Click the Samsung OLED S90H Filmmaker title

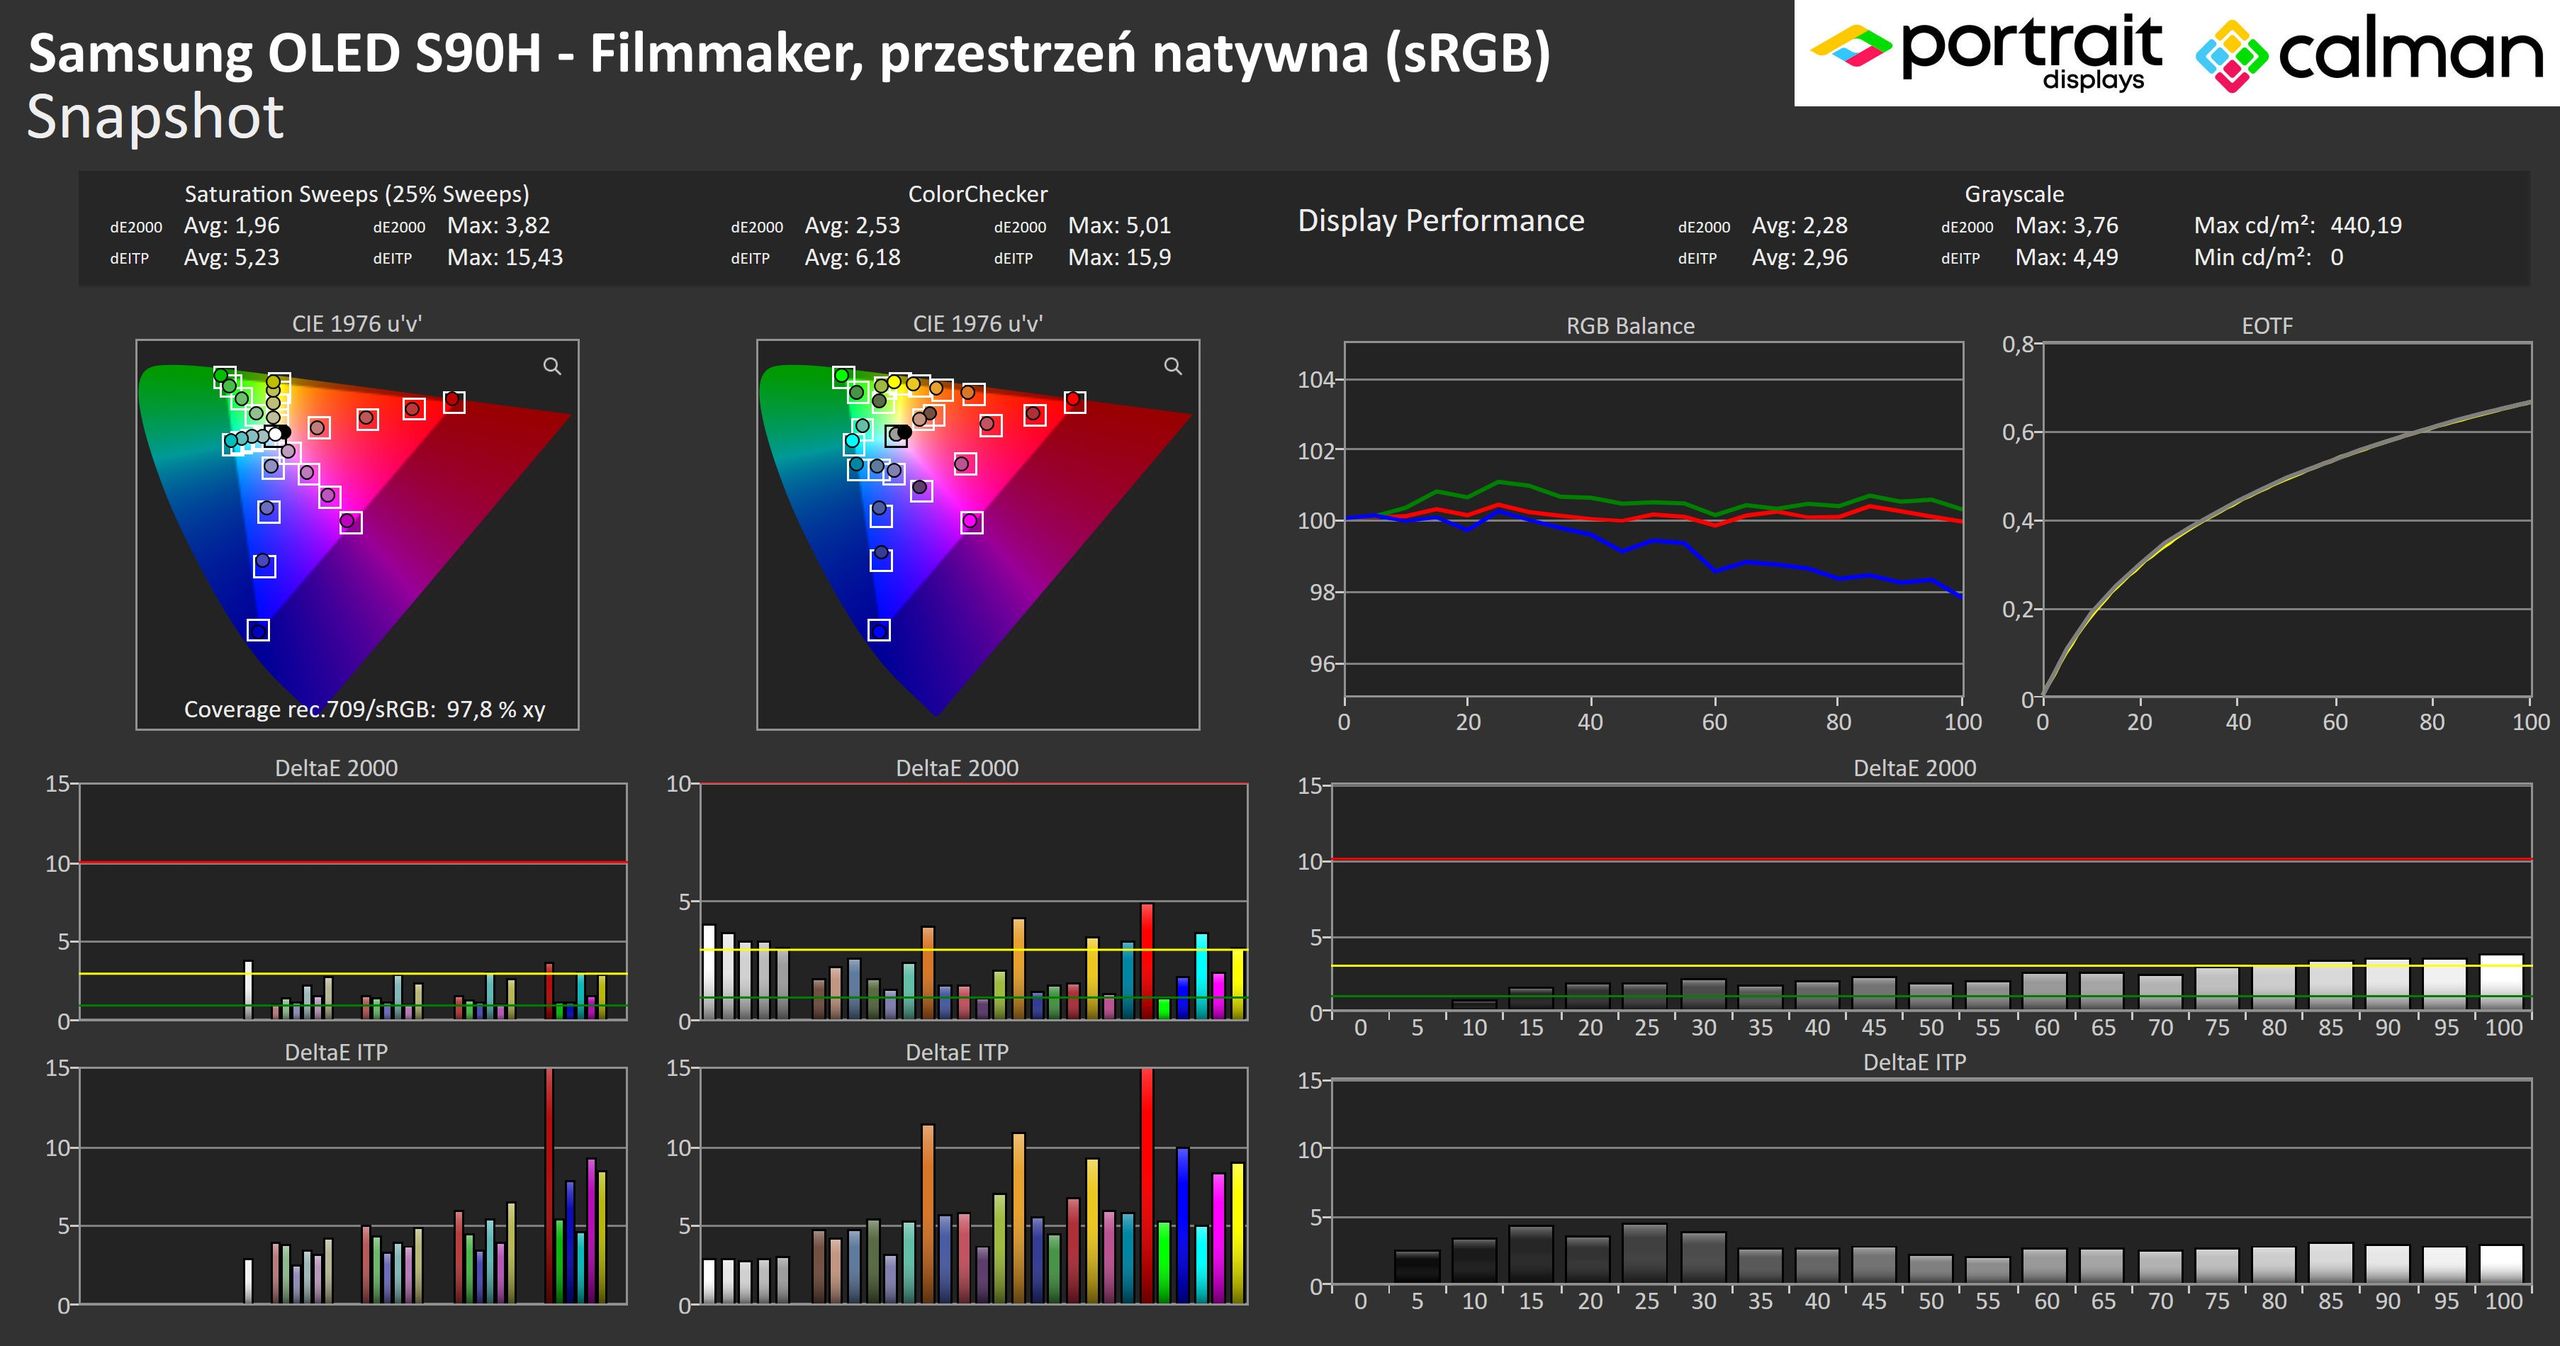pos(790,54)
